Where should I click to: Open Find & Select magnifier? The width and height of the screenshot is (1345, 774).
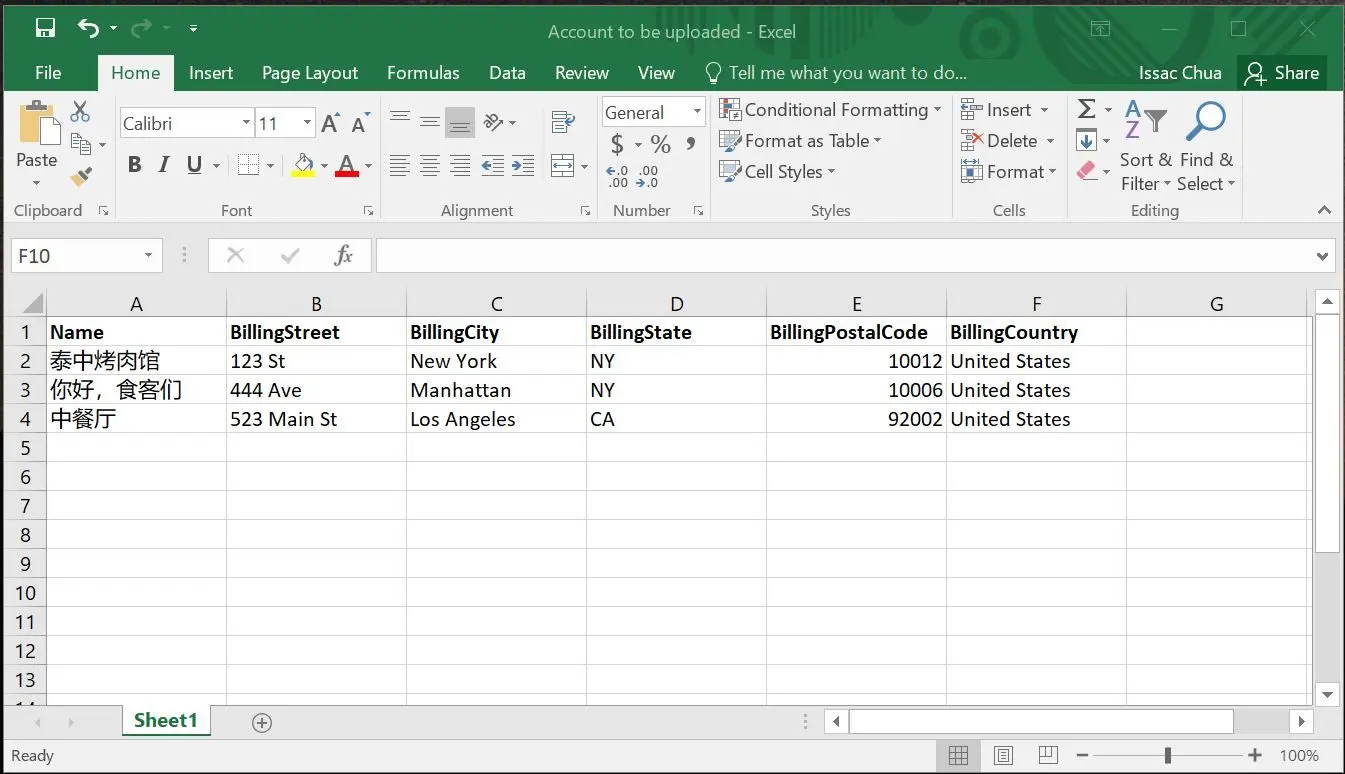[1206, 147]
